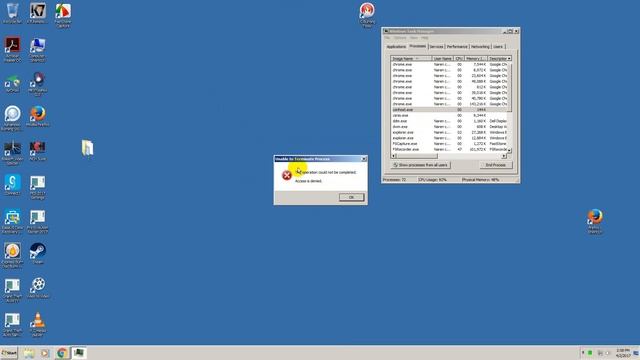Image resolution: width=640 pixels, height=360 pixels.
Task: Switch to the Applications tab
Action: tap(396, 47)
